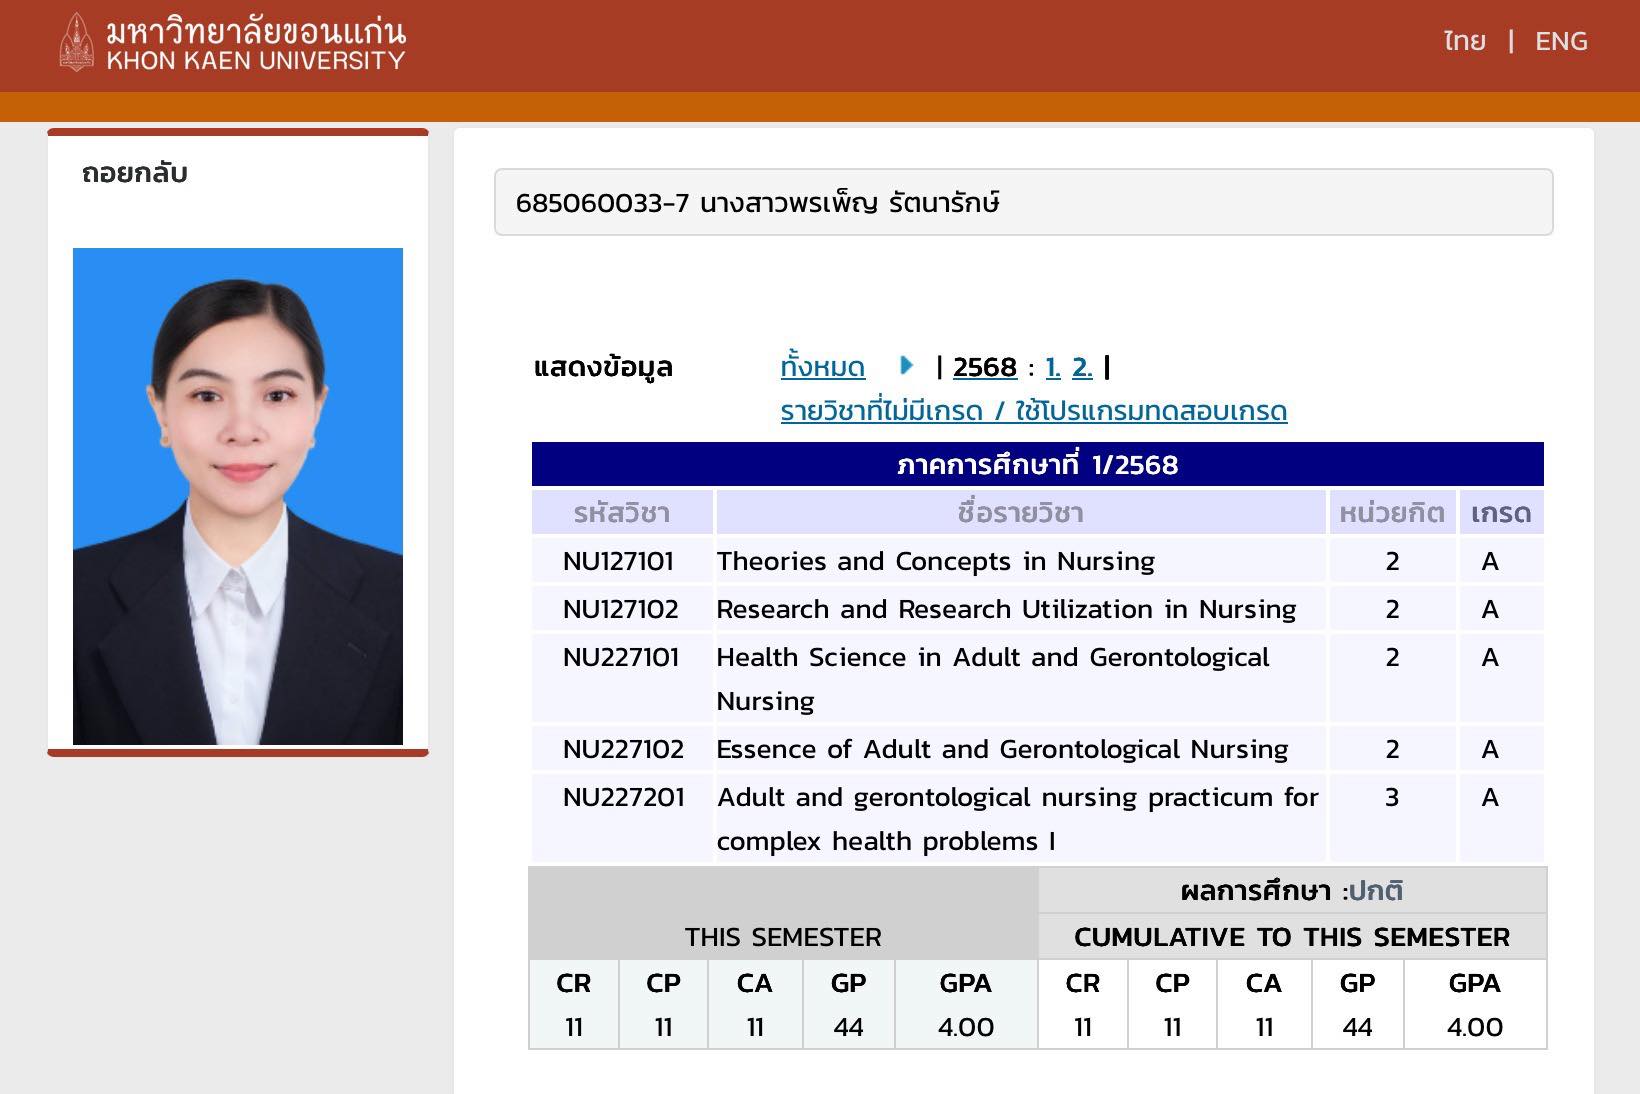The image size is (1640, 1094).
Task: Select course code NU127102
Action: (620, 609)
